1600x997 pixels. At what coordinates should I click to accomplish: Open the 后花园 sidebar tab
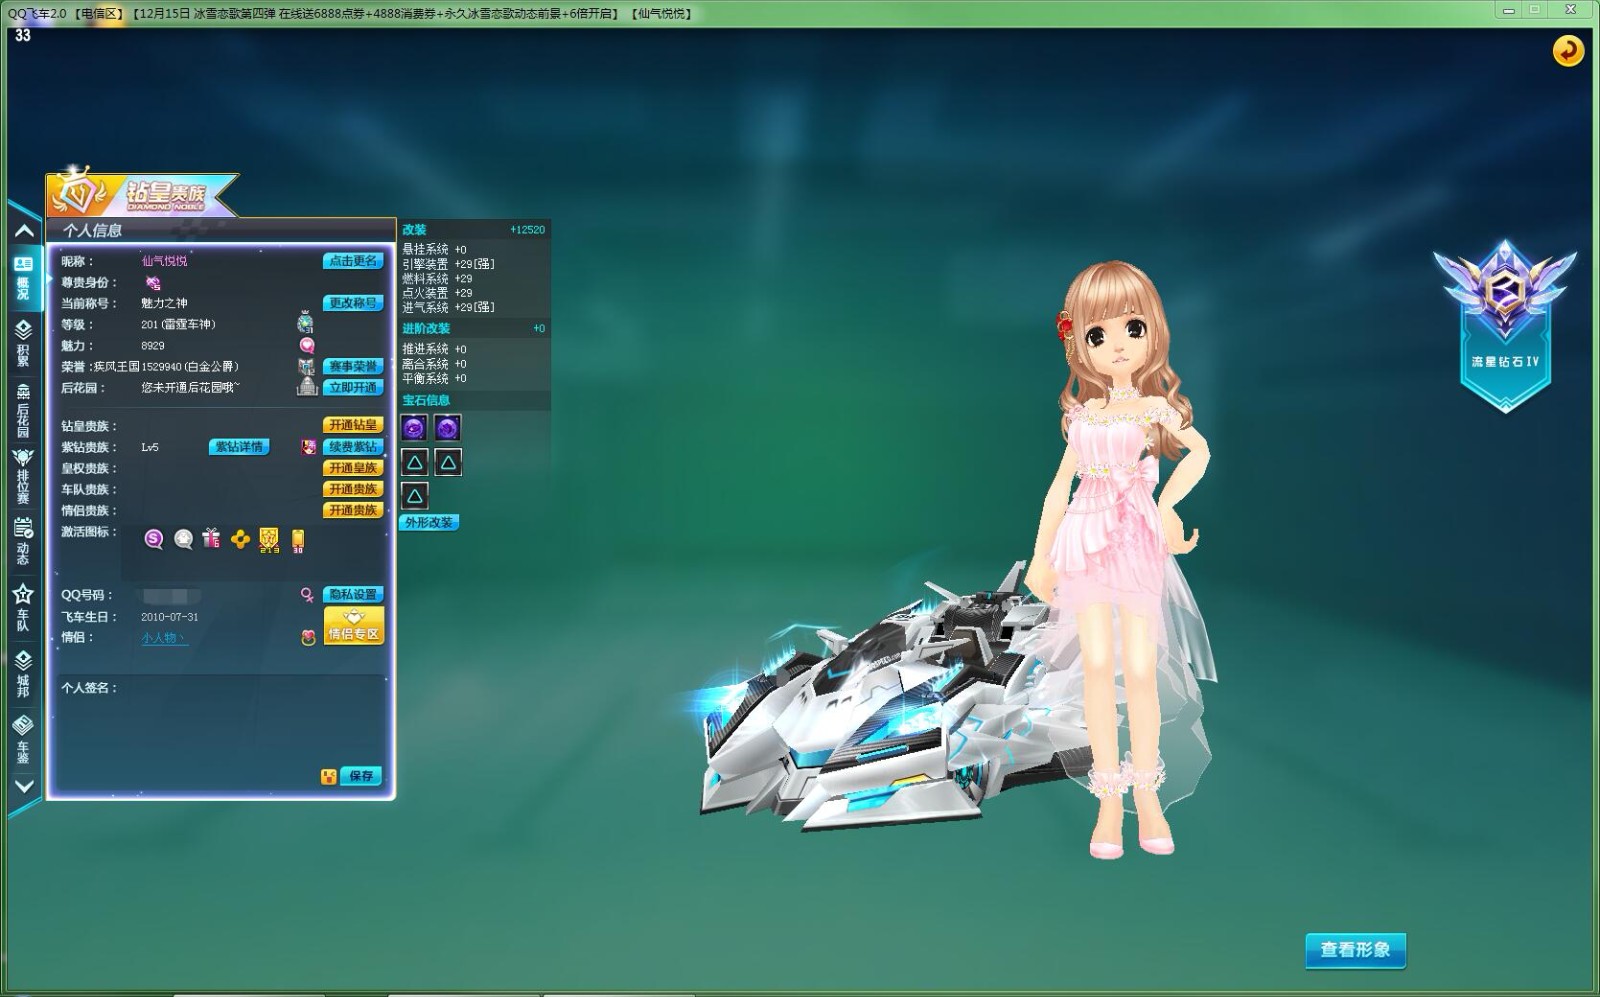point(23,409)
